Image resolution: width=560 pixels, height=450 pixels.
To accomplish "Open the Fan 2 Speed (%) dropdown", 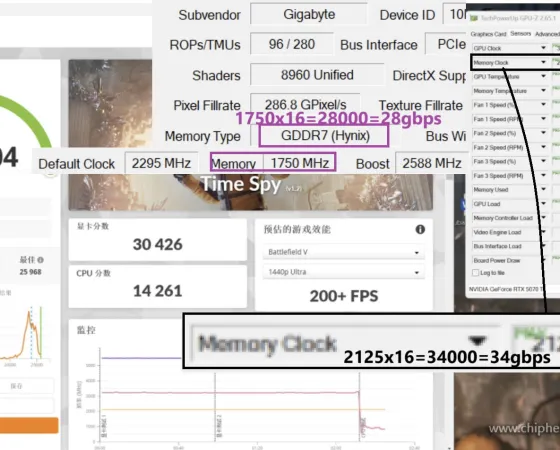I will point(543,133).
